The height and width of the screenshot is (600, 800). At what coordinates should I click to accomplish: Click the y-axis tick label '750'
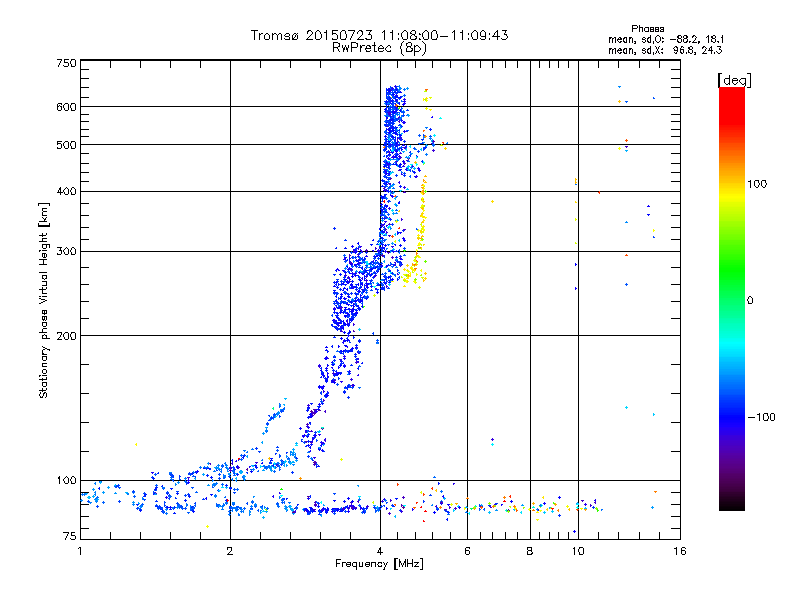pos(66,63)
